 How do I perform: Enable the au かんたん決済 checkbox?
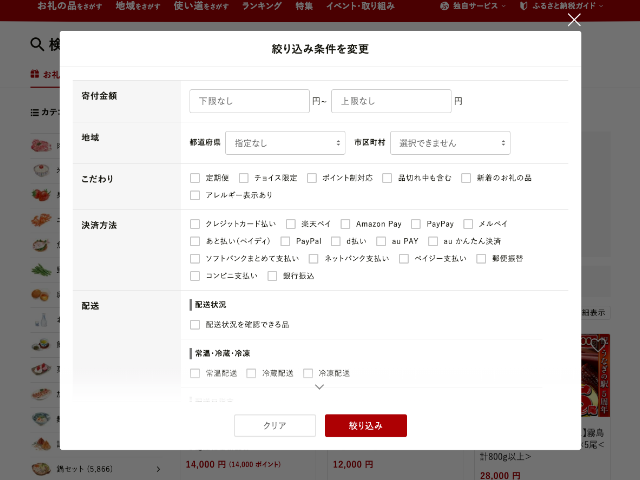pos(433,241)
